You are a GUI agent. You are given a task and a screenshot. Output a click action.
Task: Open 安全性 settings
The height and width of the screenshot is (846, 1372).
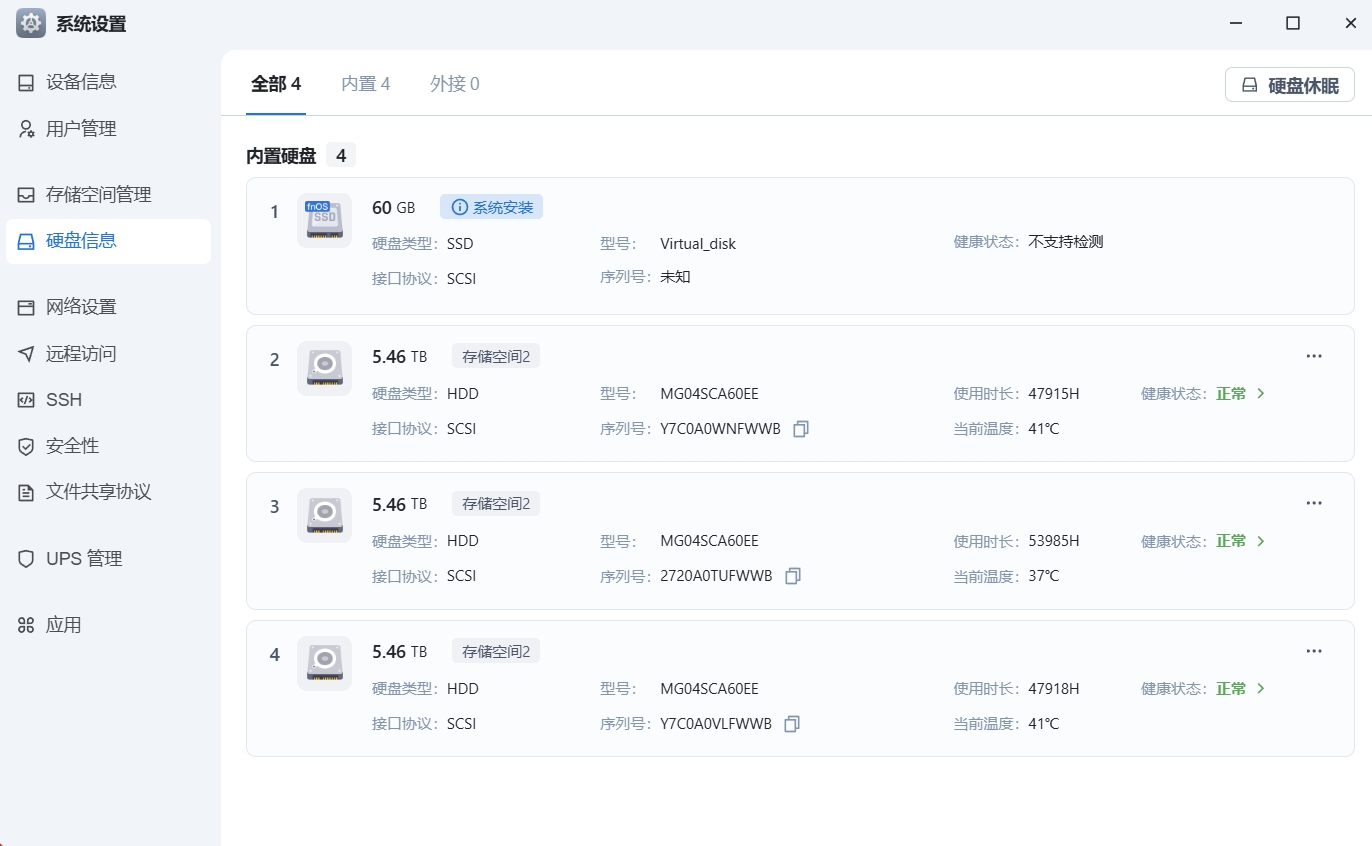pos(108,446)
